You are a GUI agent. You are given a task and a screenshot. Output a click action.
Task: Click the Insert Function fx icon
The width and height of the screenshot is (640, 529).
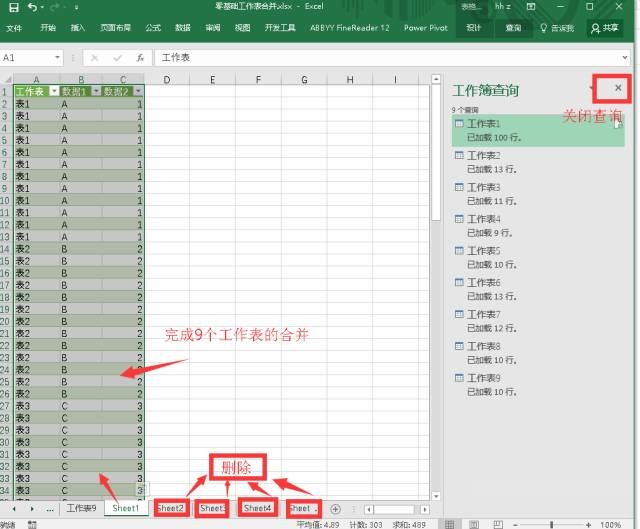[x=140, y=58]
